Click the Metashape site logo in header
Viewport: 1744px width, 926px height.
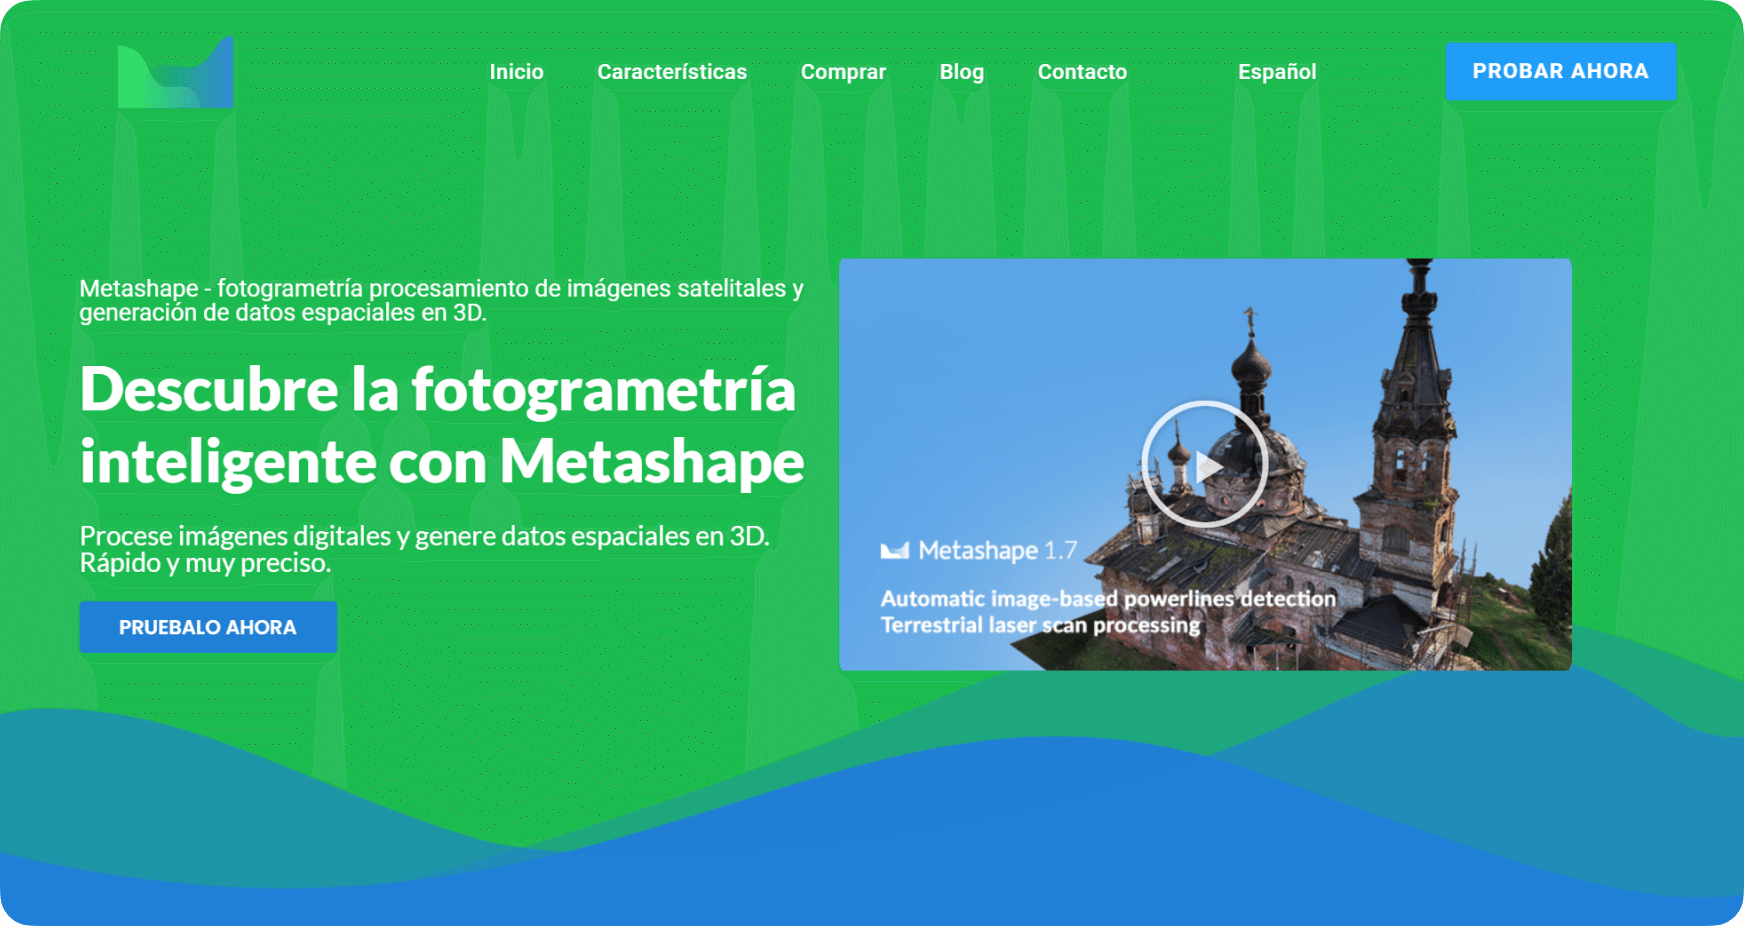coord(176,72)
